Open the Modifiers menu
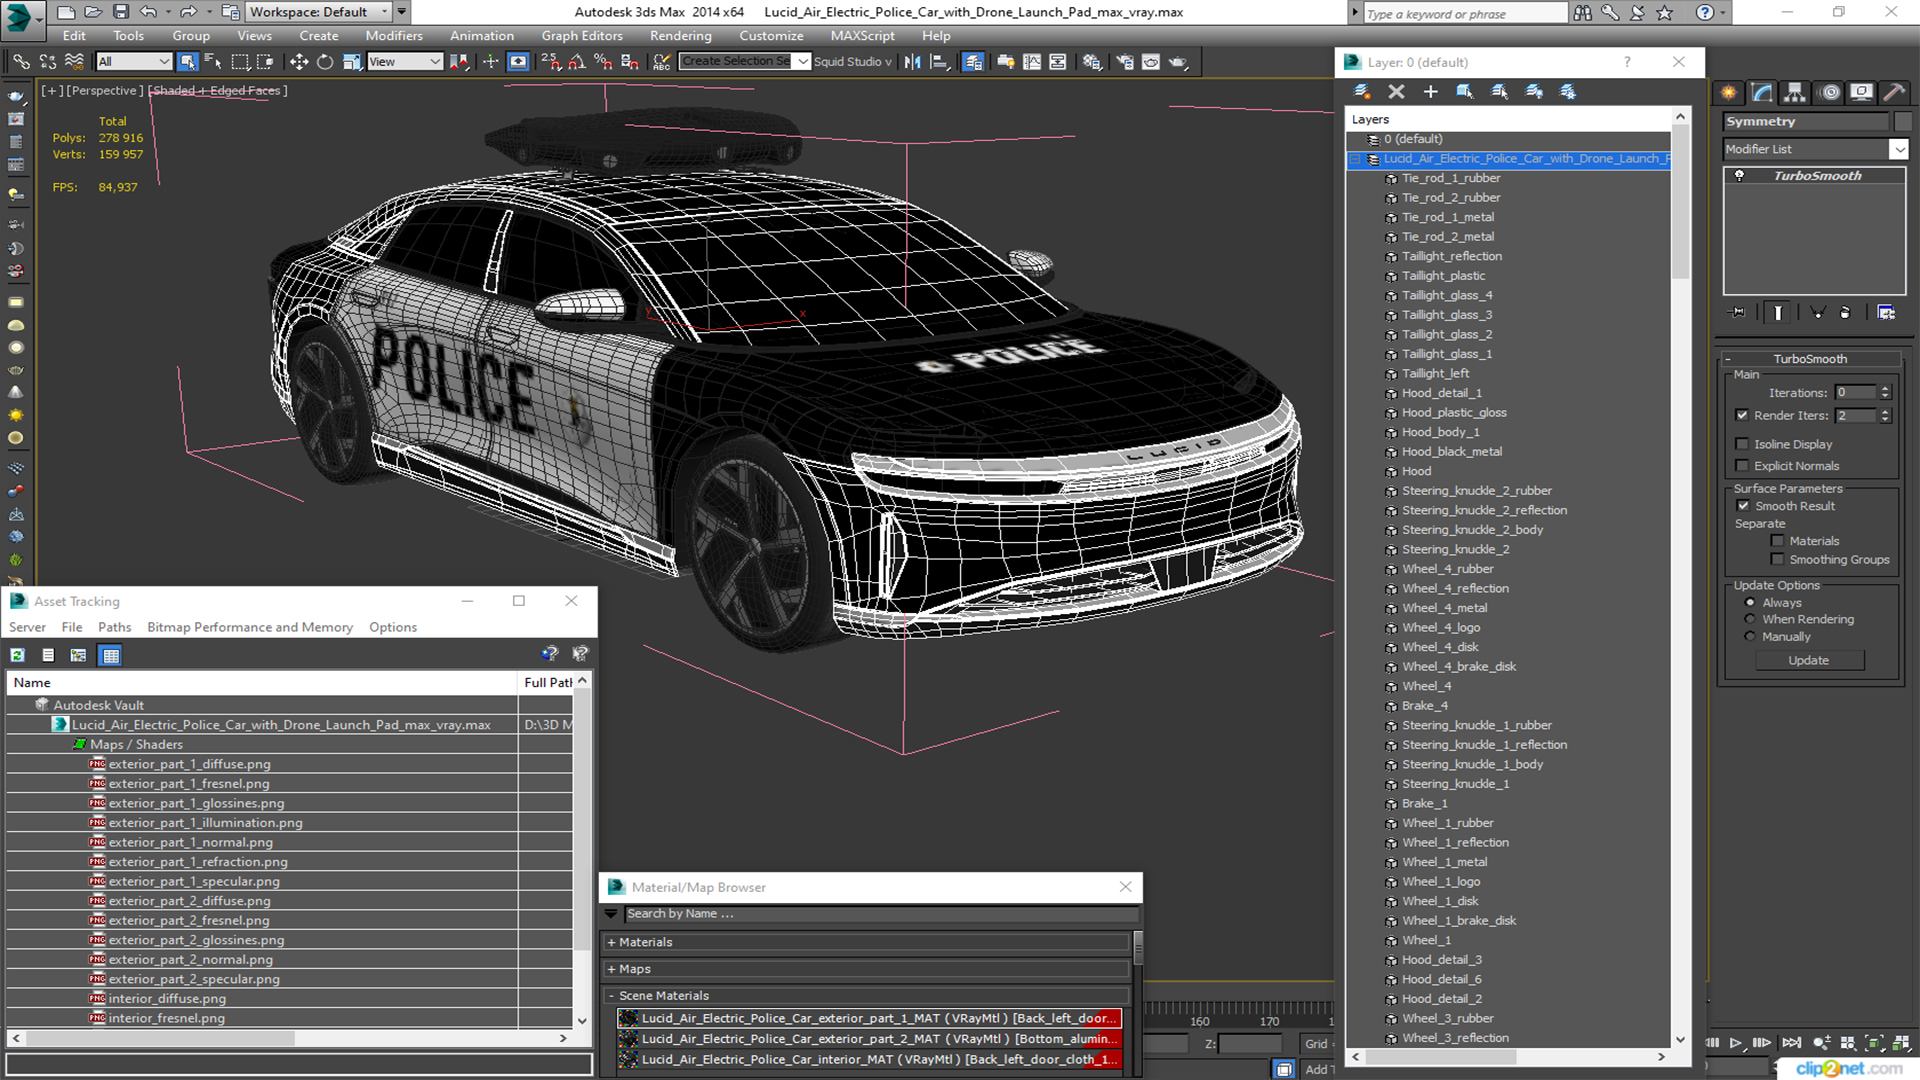 tap(394, 36)
